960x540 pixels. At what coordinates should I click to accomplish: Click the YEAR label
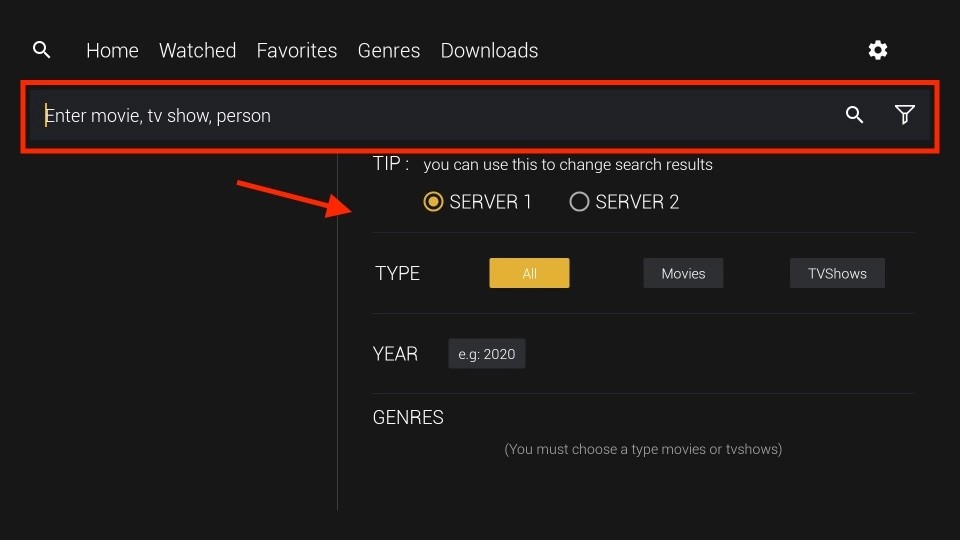396,354
